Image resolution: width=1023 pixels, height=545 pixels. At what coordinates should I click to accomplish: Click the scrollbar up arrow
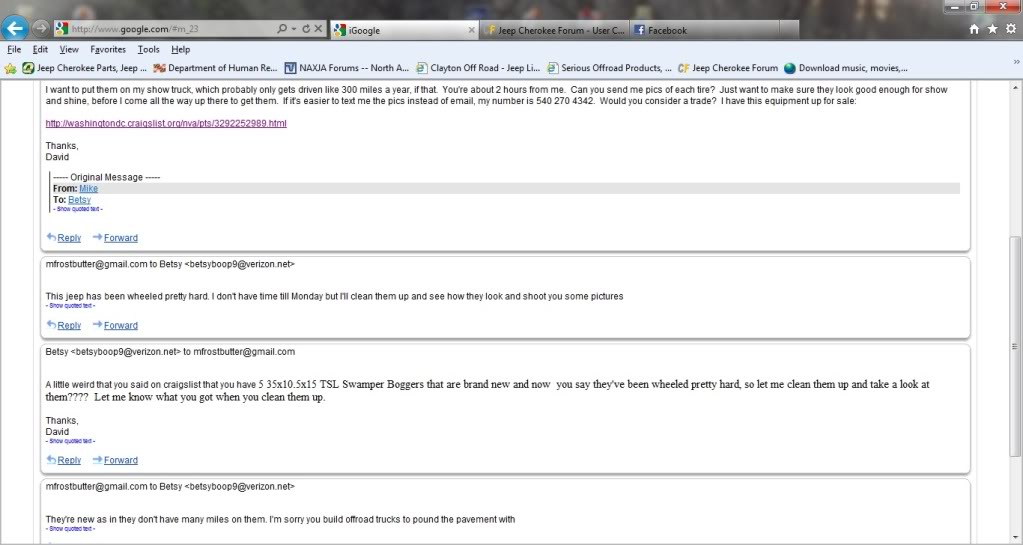pyautogui.click(x=1015, y=87)
